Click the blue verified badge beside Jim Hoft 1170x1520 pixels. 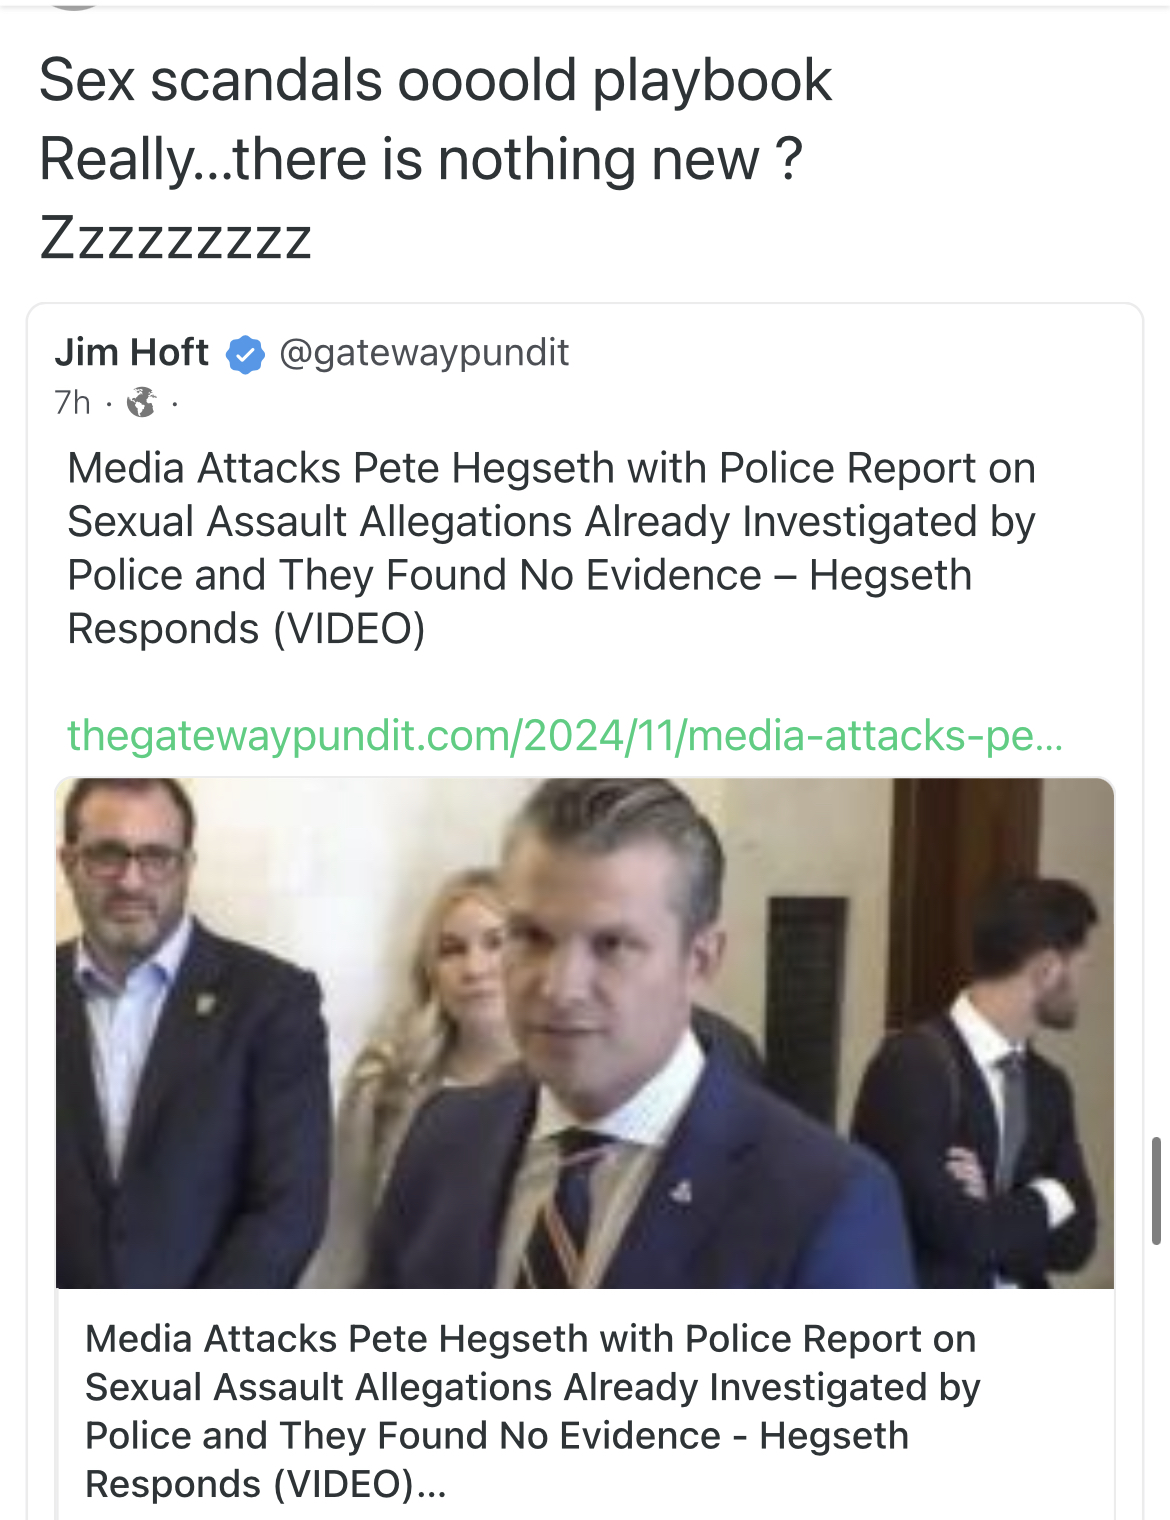click(245, 354)
